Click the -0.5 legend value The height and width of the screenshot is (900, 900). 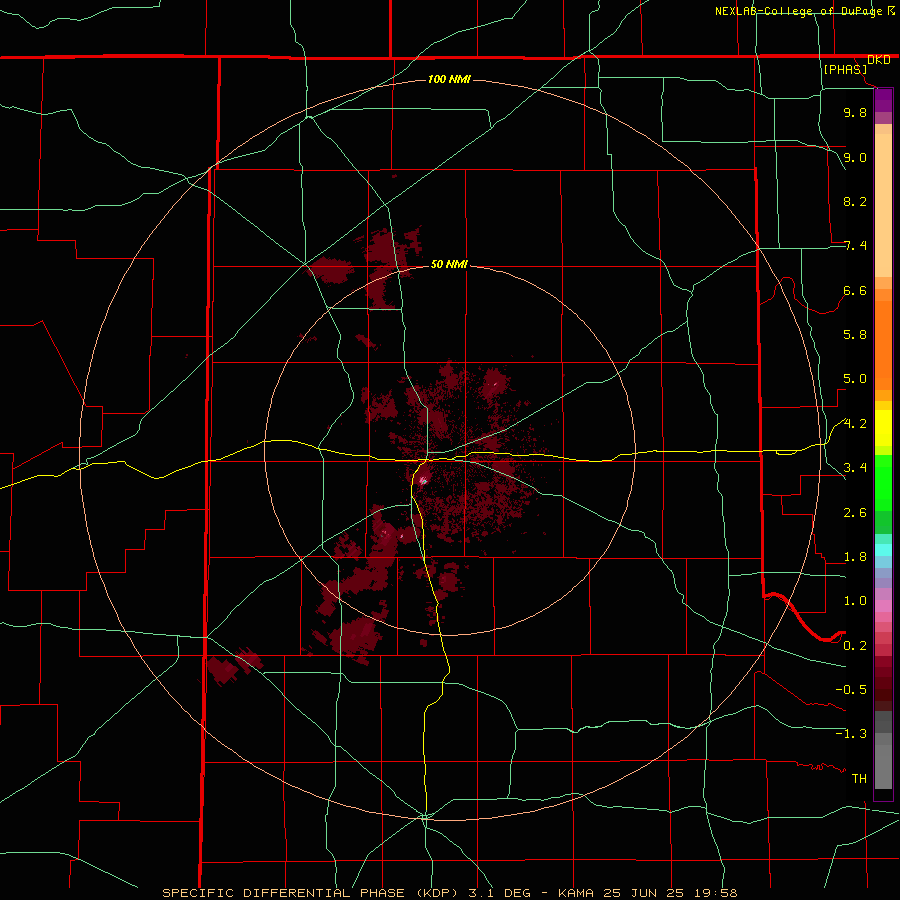click(x=851, y=690)
